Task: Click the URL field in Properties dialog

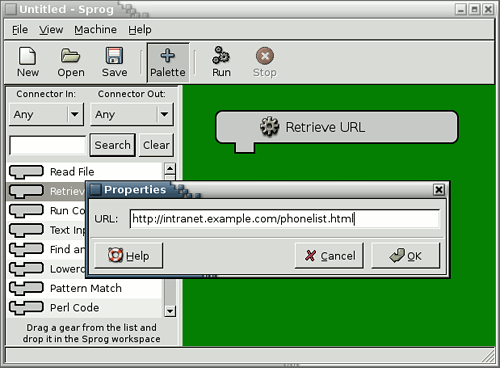Action: pyautogui.click(x=285, y=219)
